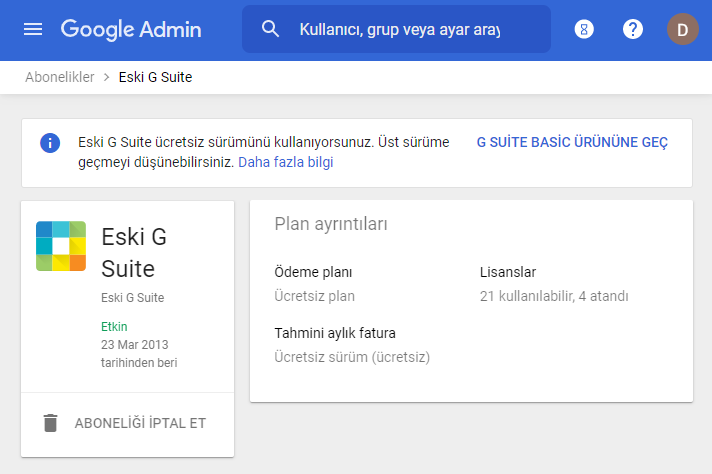
Task: Click the search magnifier icon
Action: click(270, 29)
